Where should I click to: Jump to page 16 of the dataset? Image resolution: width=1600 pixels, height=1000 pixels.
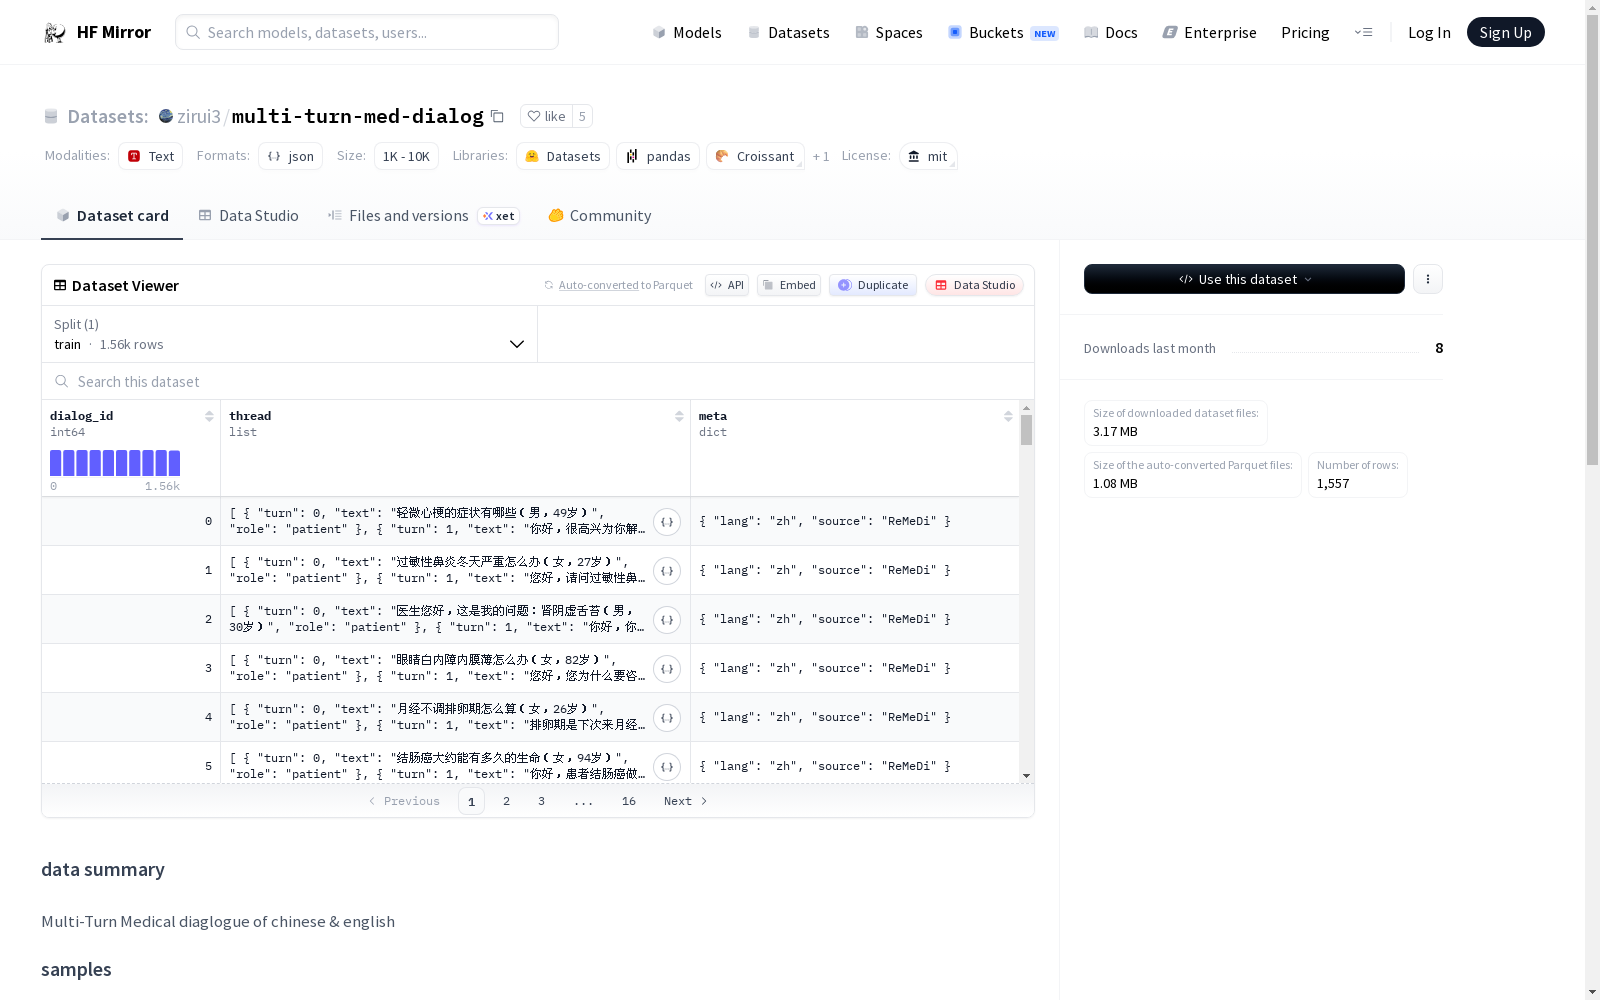click(x=629, y=801)
